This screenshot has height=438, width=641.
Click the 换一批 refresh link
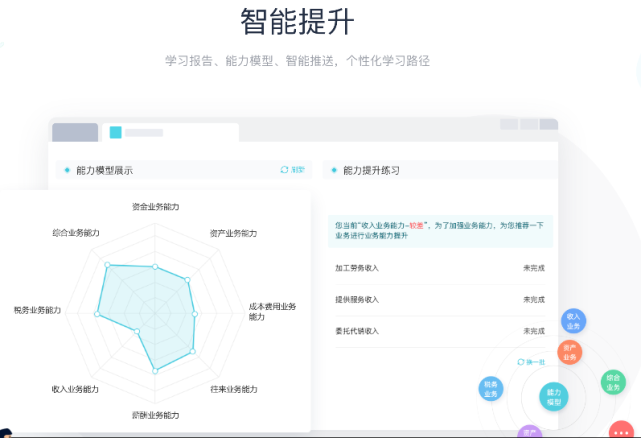pyautogui.click(x=530, y=361)
